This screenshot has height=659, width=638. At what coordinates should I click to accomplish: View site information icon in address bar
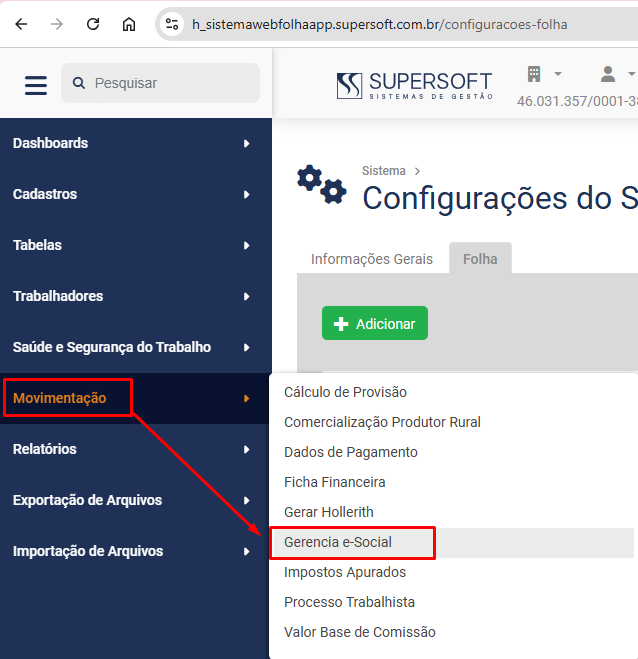[x=171, y=24]
